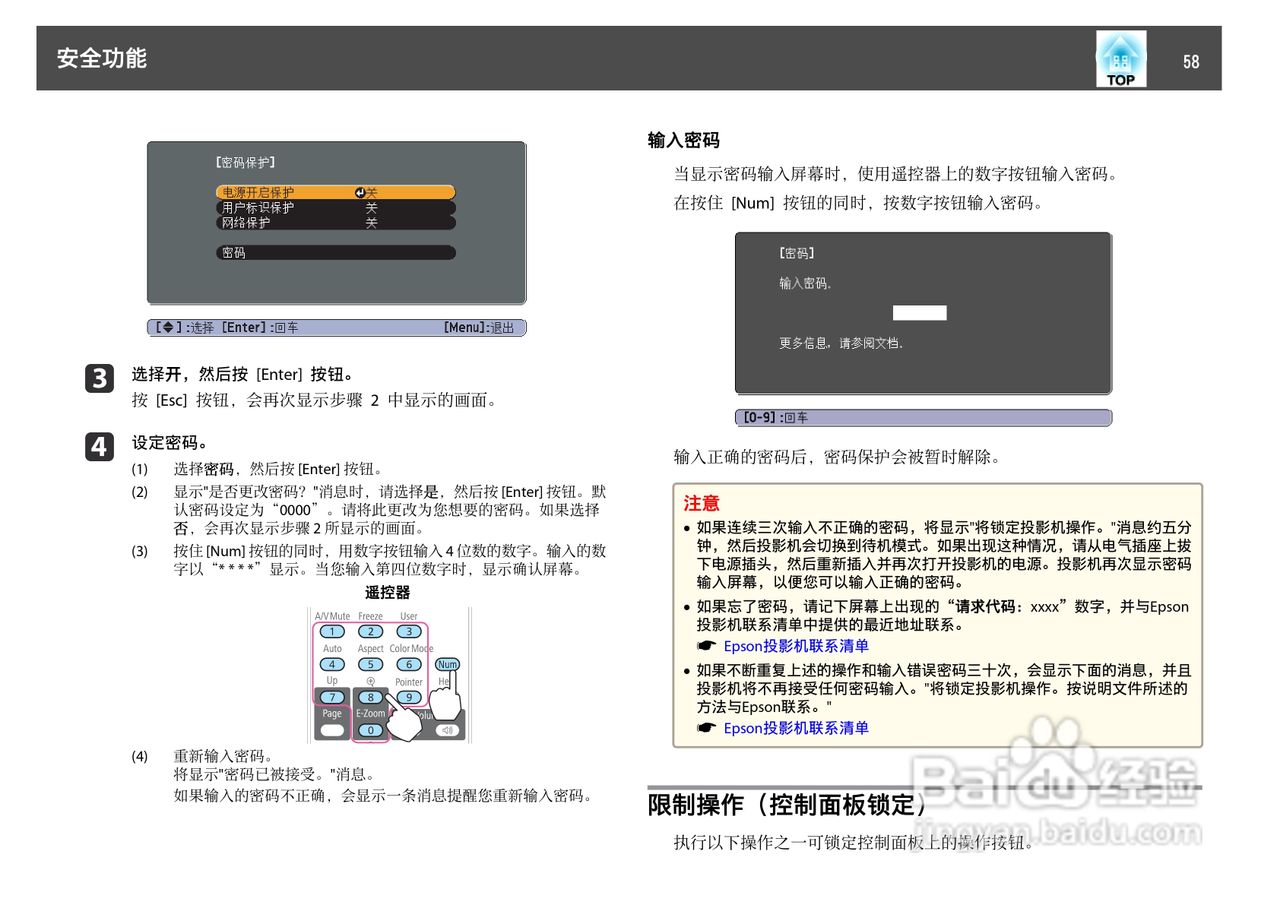Viewport: 1280px width, 905px height.
Task: Click the 安全功能 page header title
Action: pyautogui.click(x=102, y=58)
